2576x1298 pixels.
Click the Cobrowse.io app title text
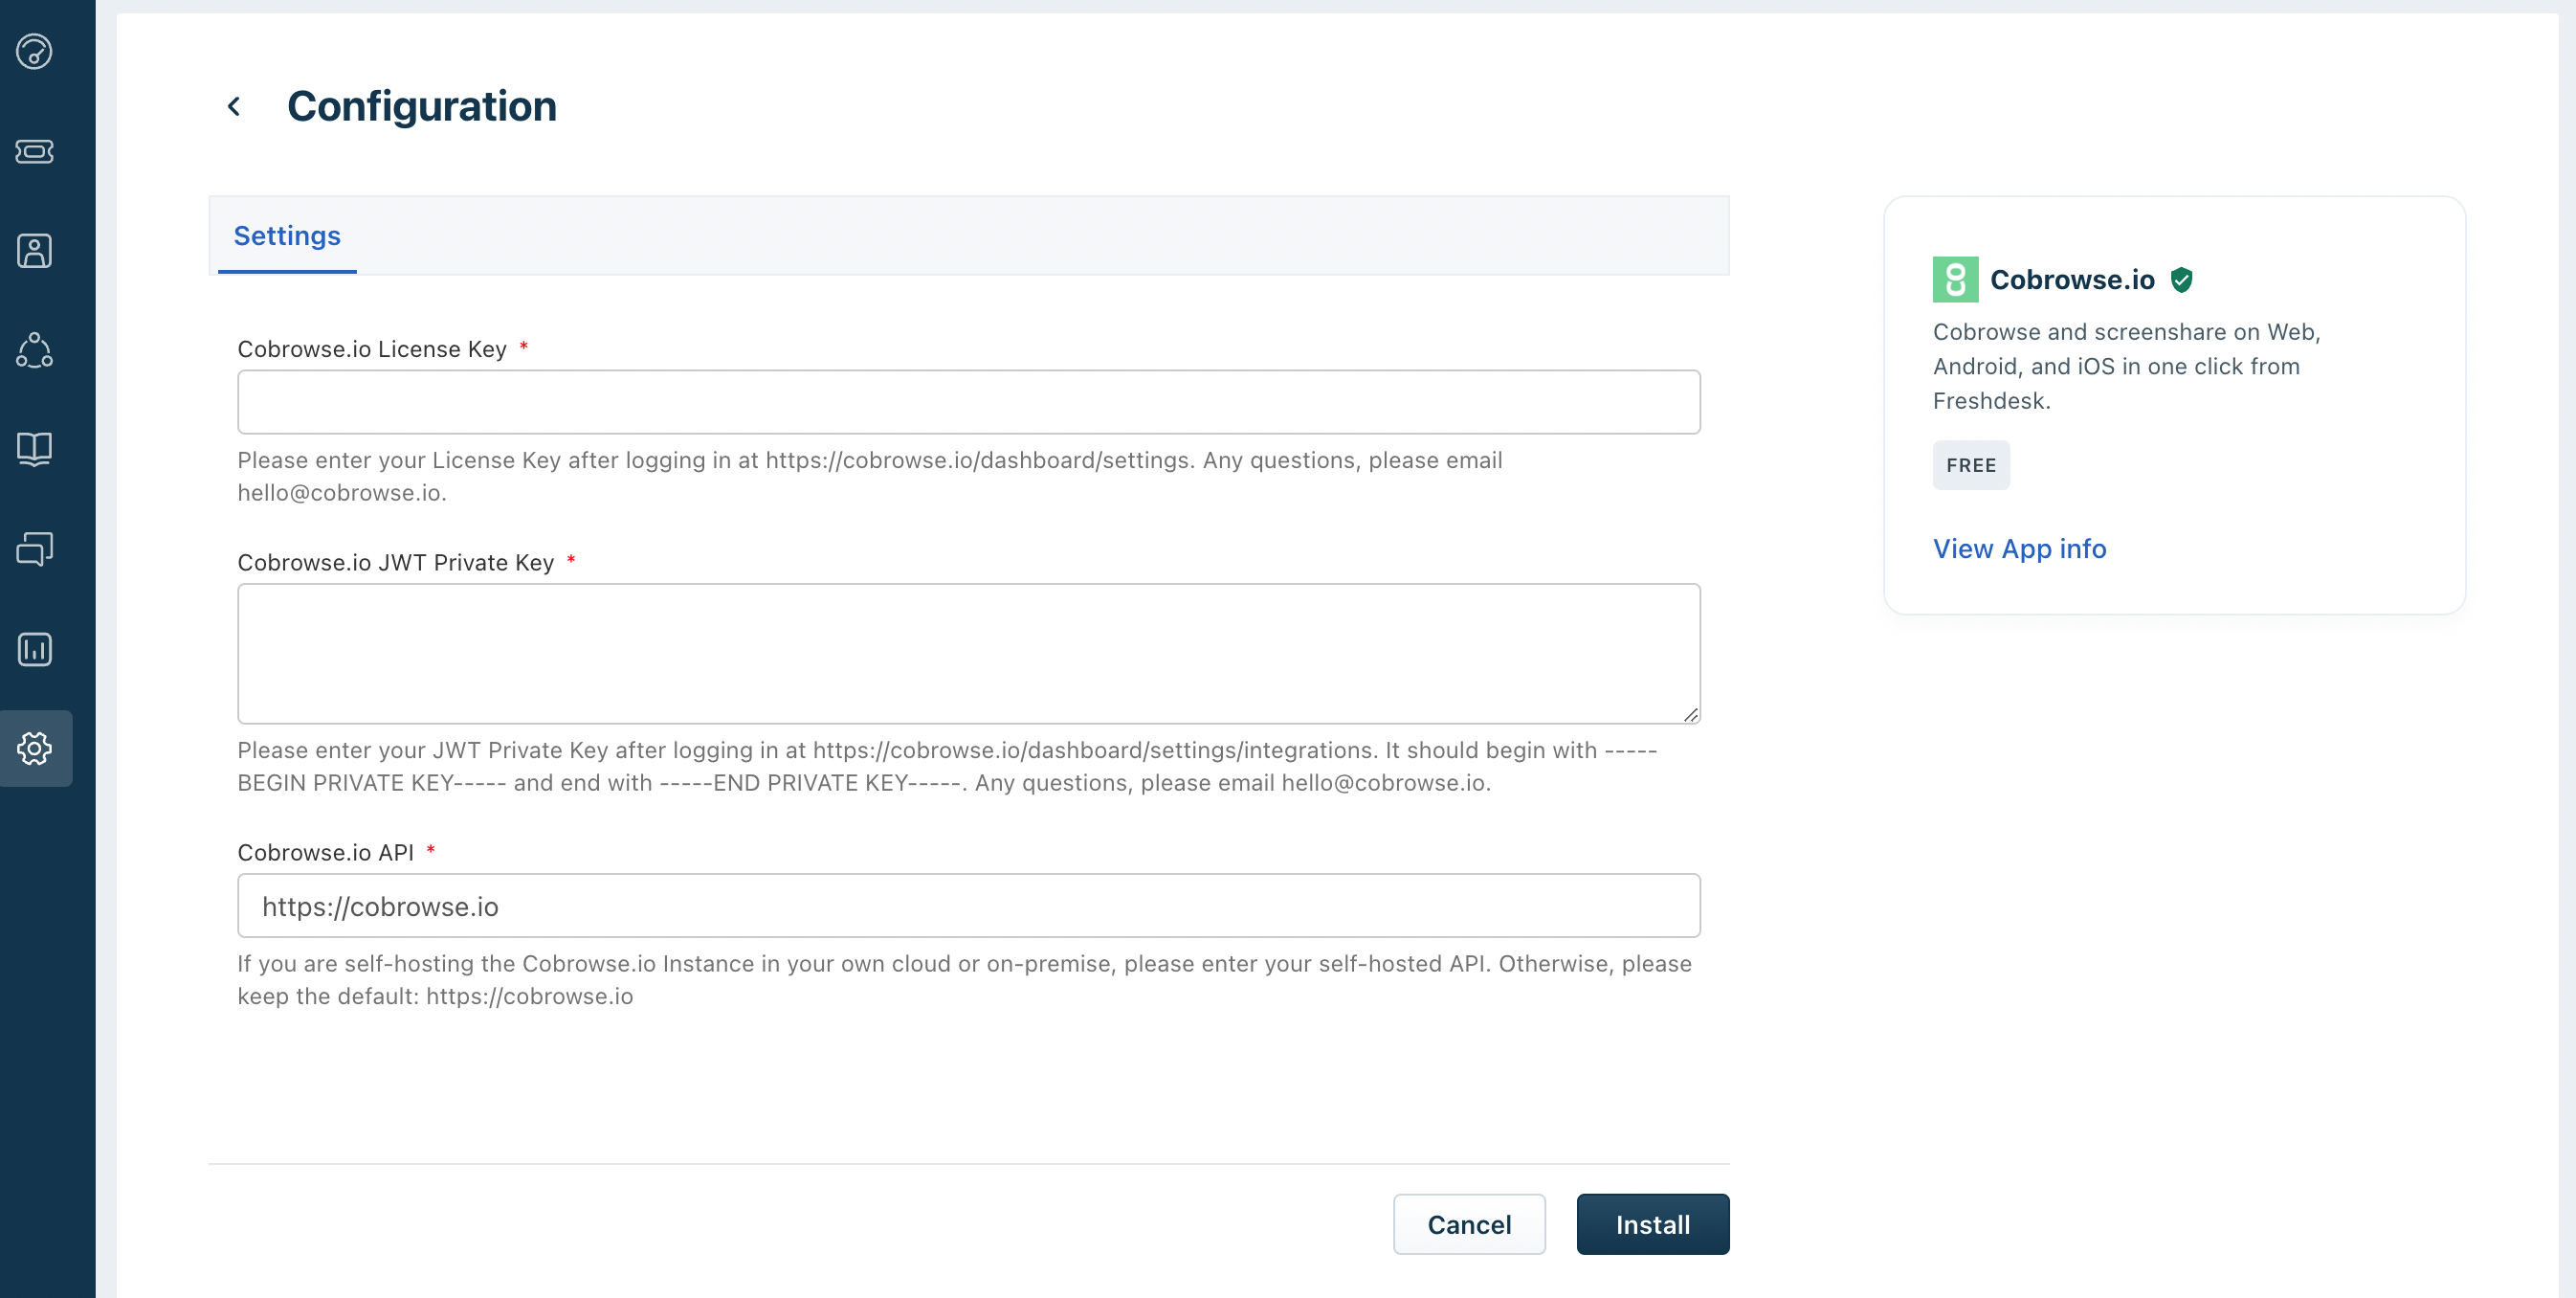[x=2072, y=280]
